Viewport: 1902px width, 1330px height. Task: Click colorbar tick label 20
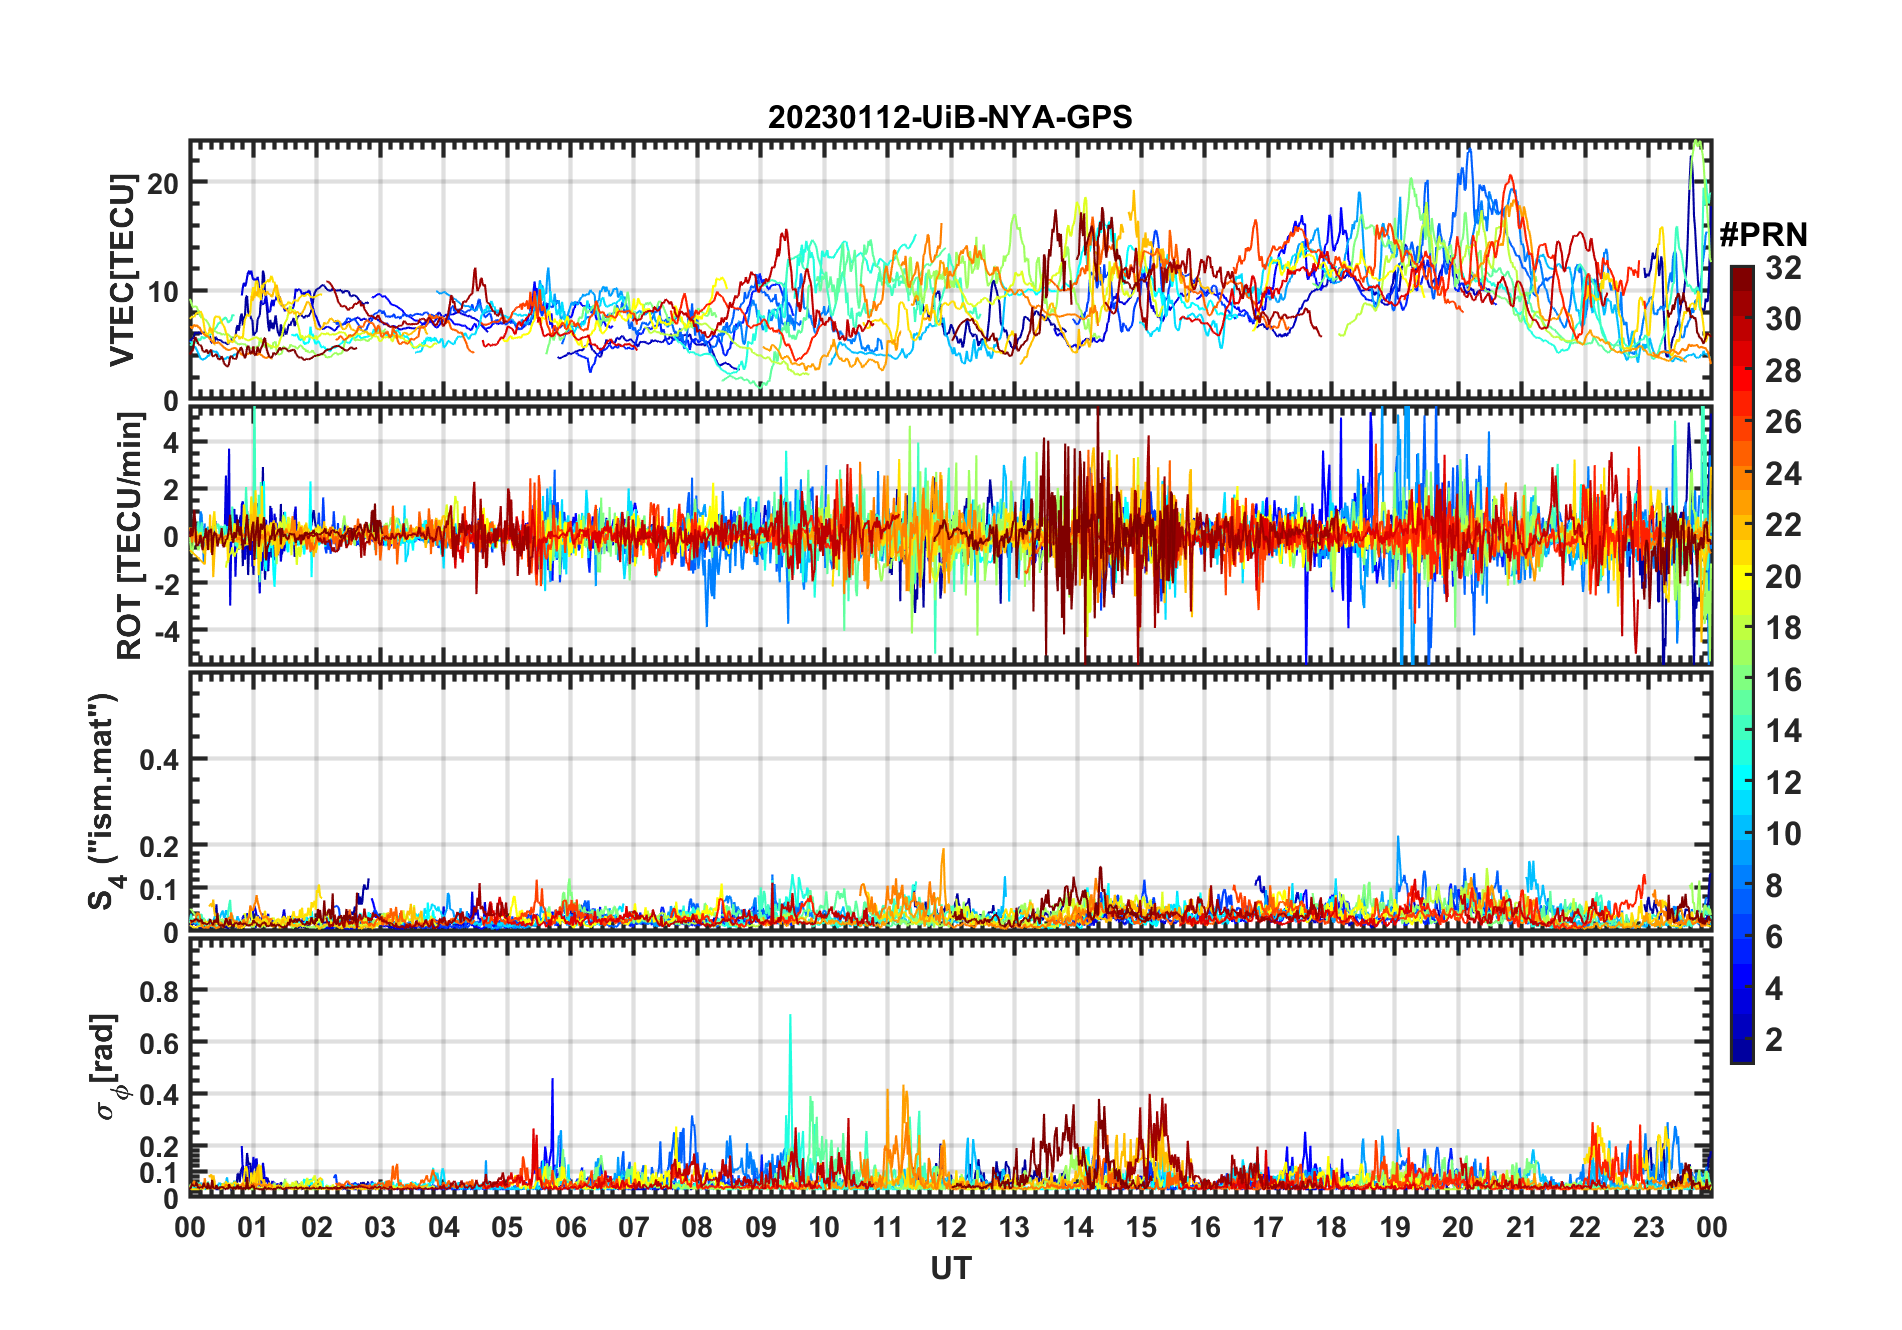(1783, 577)
